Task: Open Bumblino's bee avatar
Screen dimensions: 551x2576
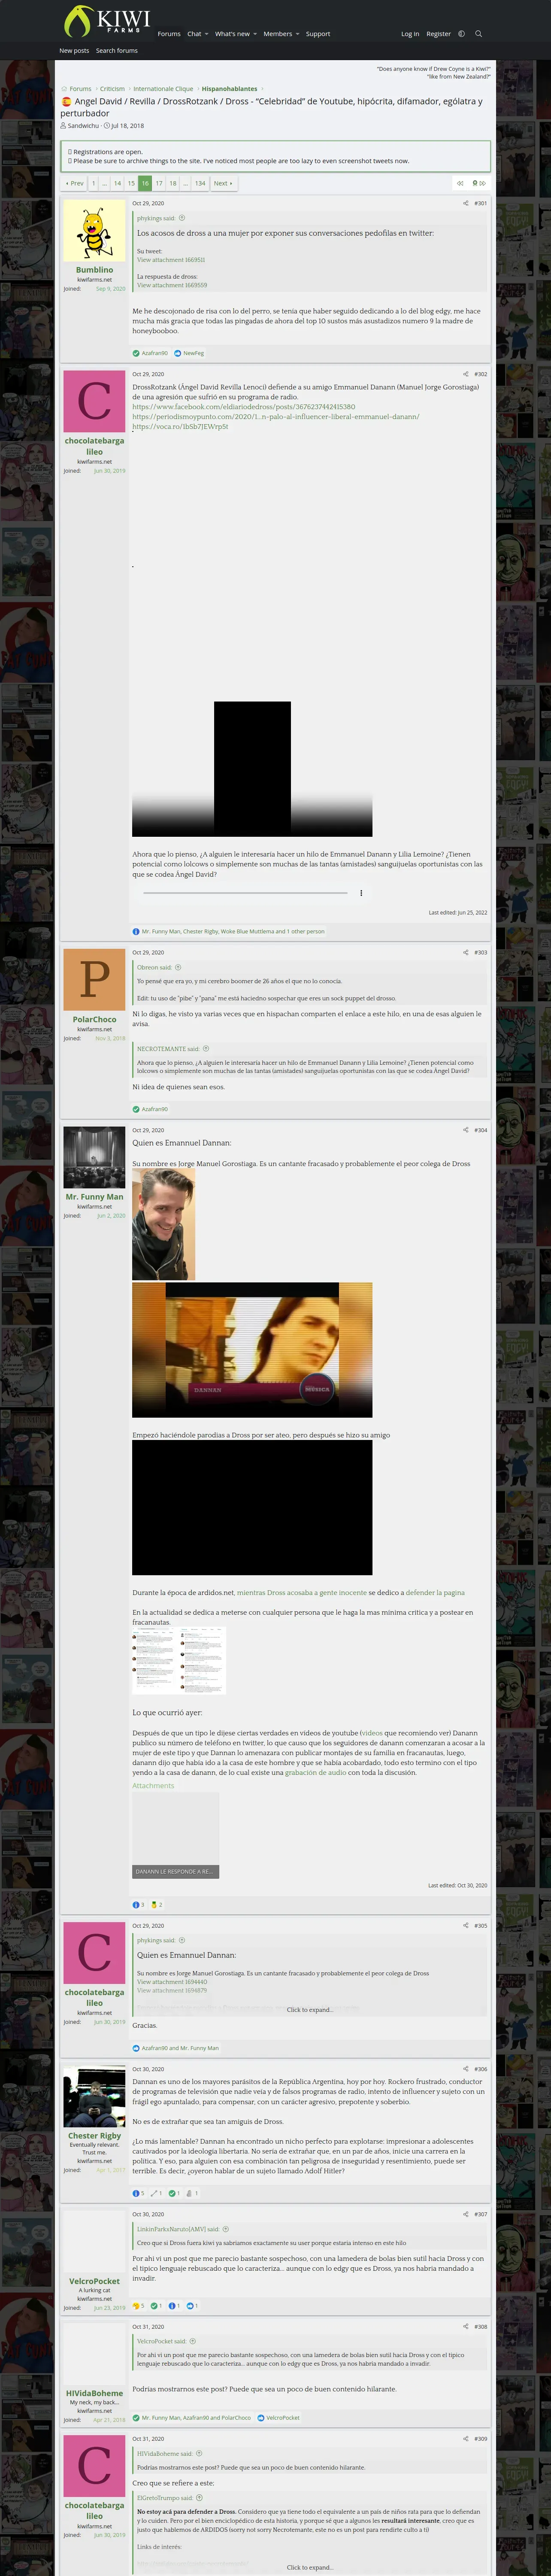Action: (94, 231)
